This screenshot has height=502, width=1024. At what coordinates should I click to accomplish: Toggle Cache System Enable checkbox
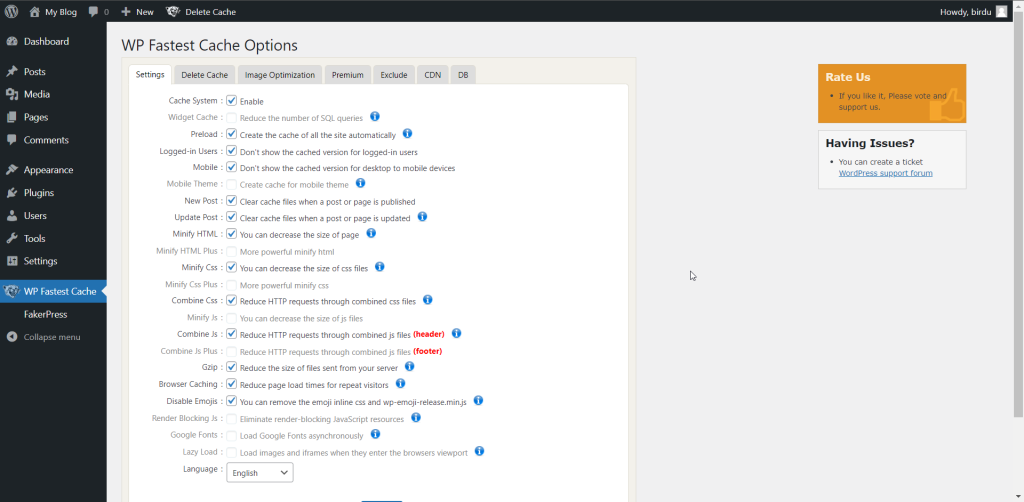click(x=231, y=101)
